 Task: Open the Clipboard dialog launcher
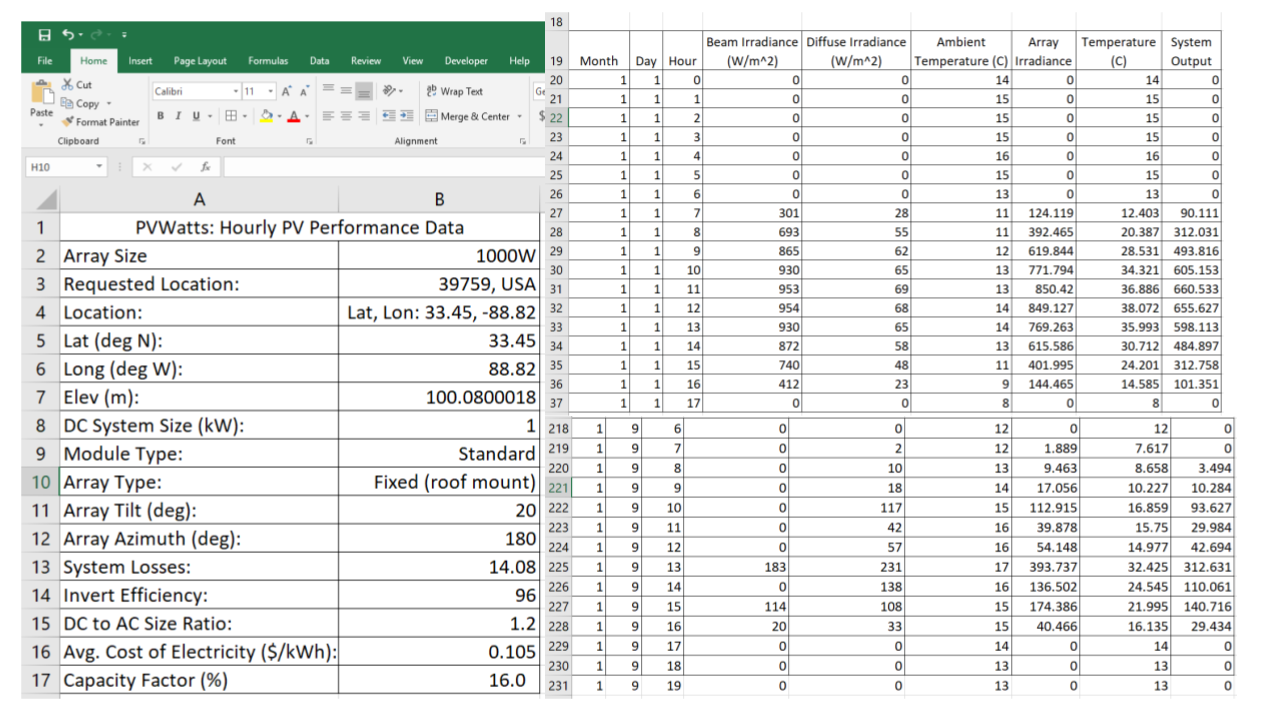[140, 142]
